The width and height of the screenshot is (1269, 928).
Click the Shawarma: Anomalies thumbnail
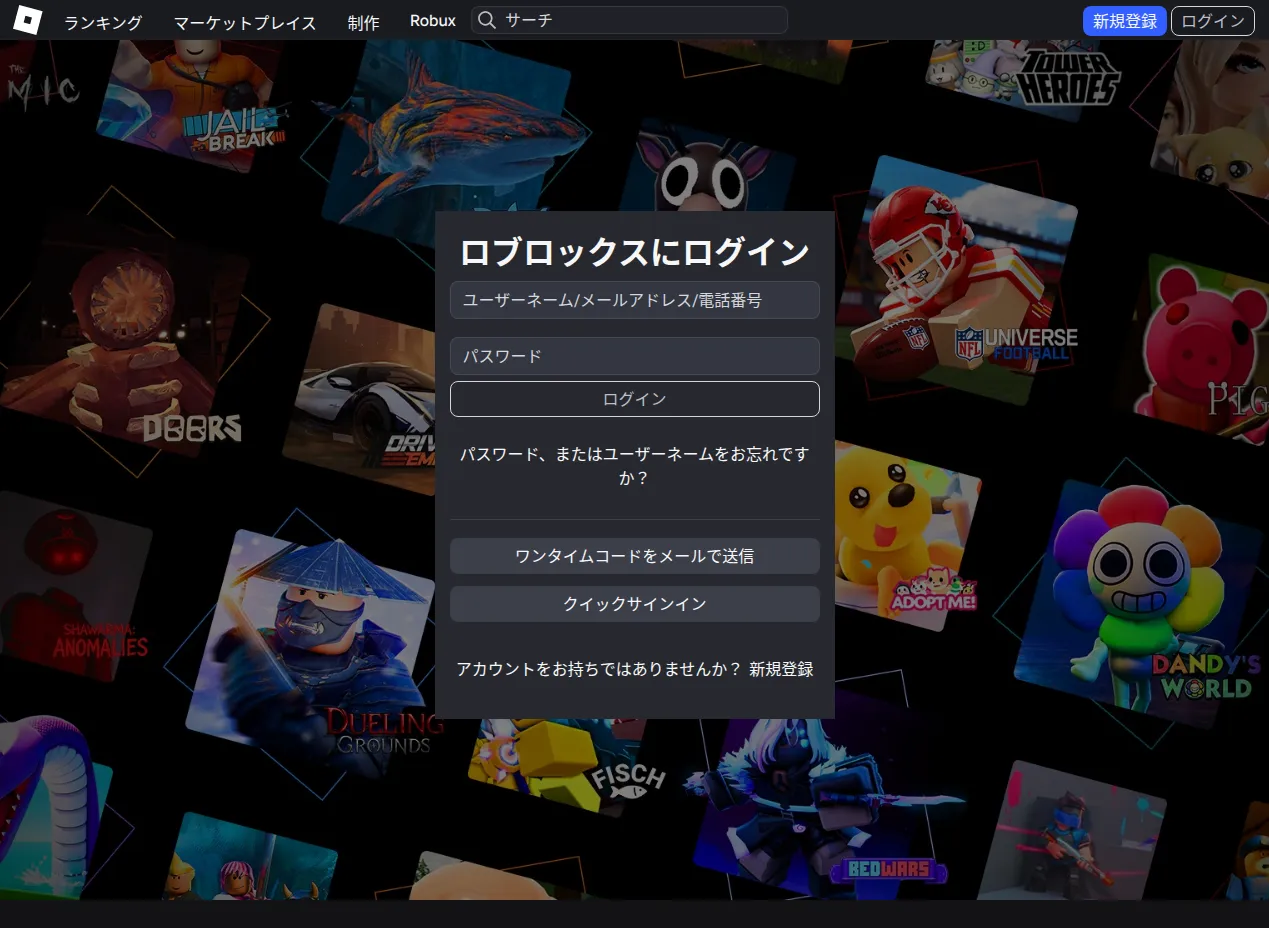pos(75,585)
